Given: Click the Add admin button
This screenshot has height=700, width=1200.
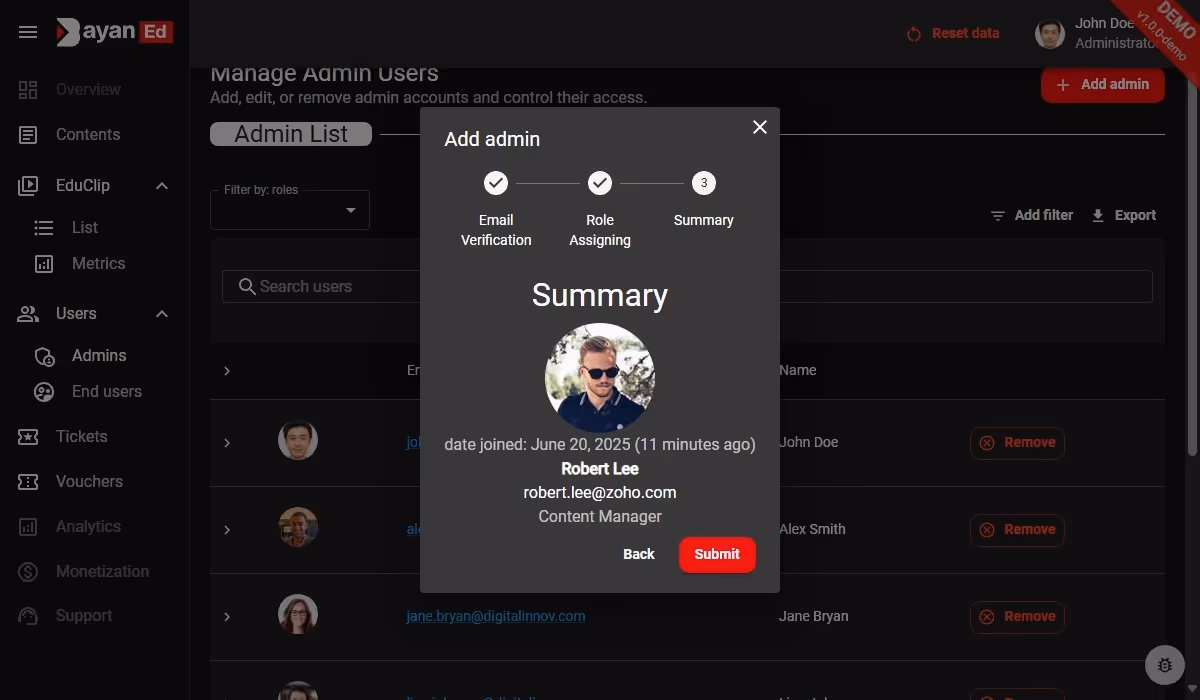Looking at the screenshot, I should [1103, 85].
